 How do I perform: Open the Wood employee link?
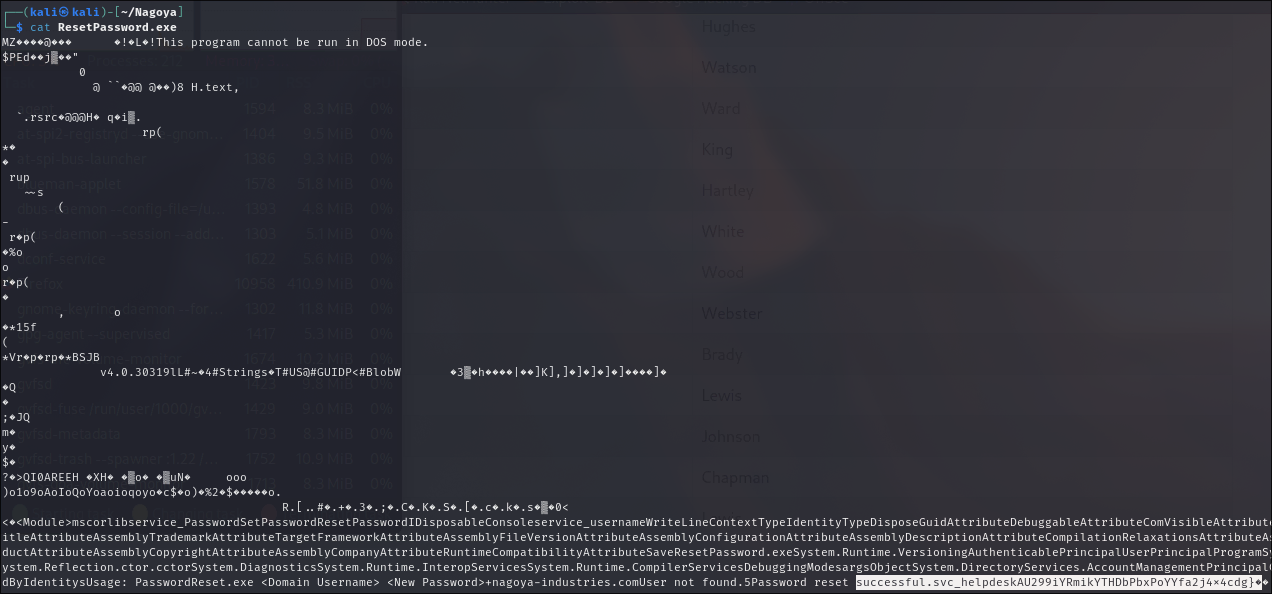(x=722, y=272)
